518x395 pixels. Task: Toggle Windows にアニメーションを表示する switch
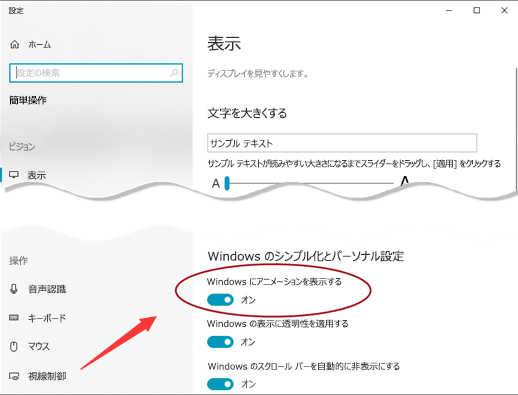pos(220,300)
